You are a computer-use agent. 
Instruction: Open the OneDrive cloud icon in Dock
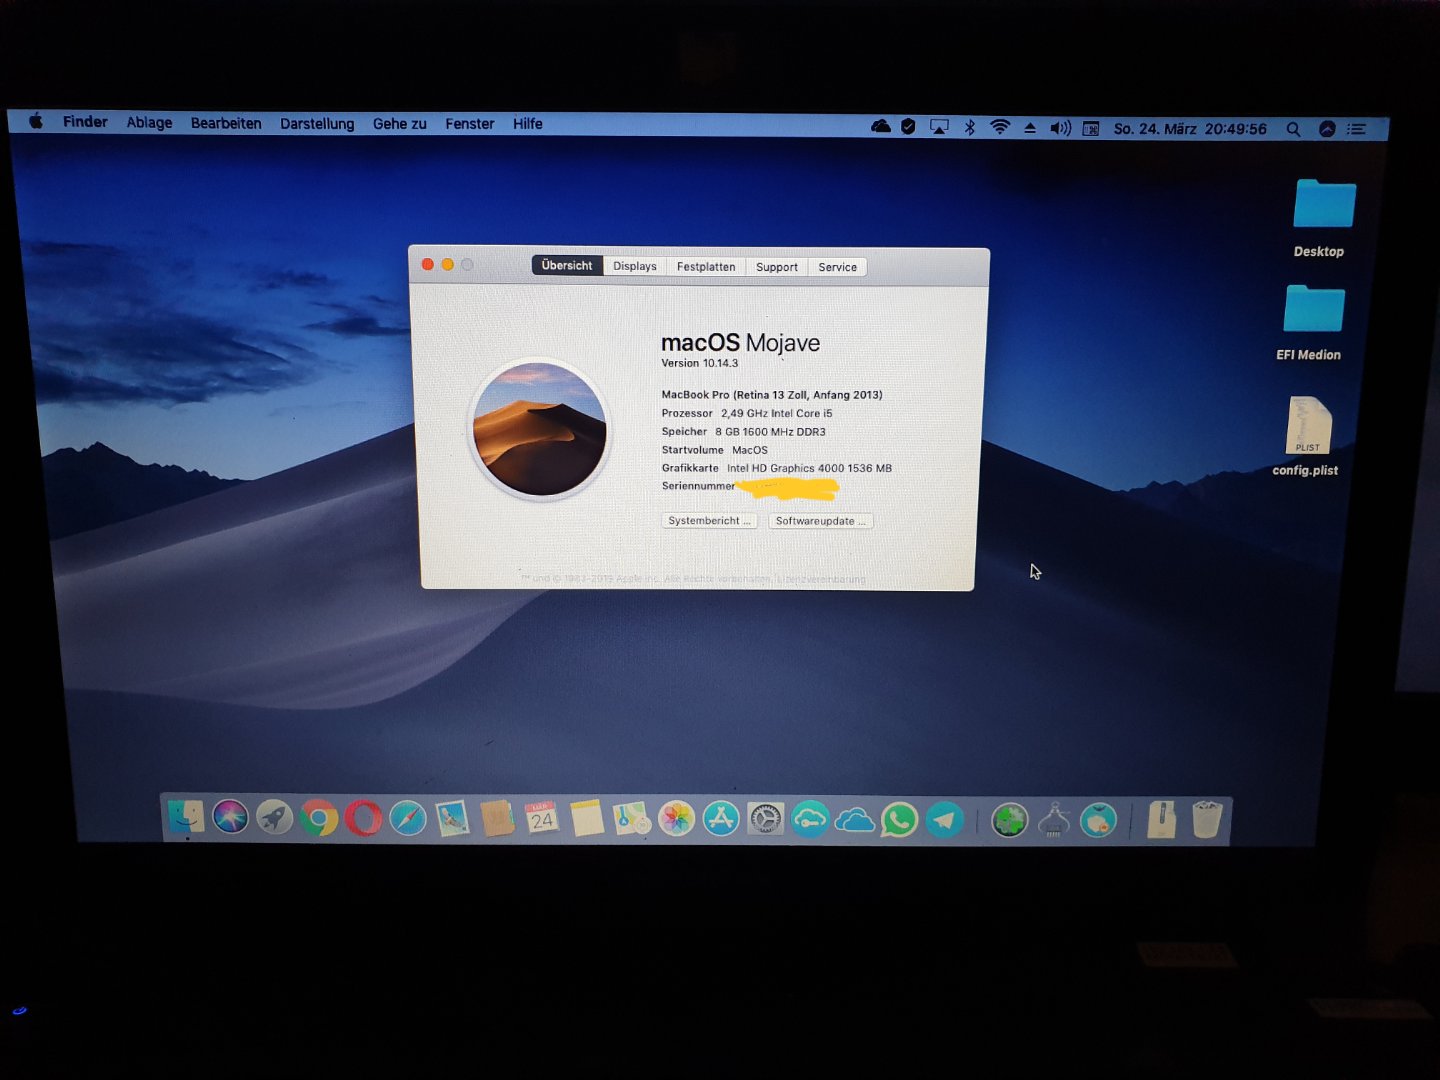click(x=854, y=820)
